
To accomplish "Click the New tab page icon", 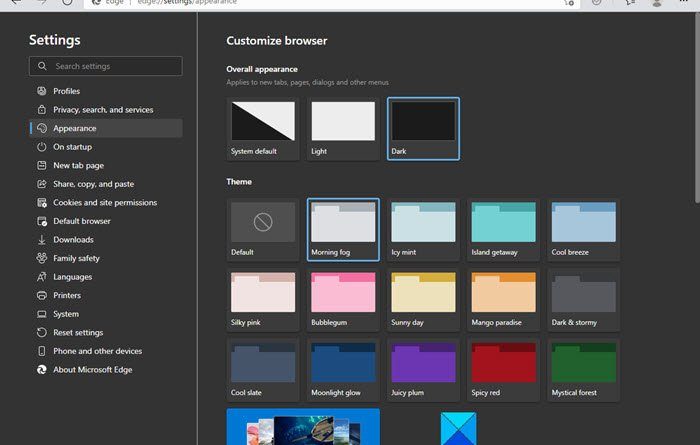I will (42, 165).
